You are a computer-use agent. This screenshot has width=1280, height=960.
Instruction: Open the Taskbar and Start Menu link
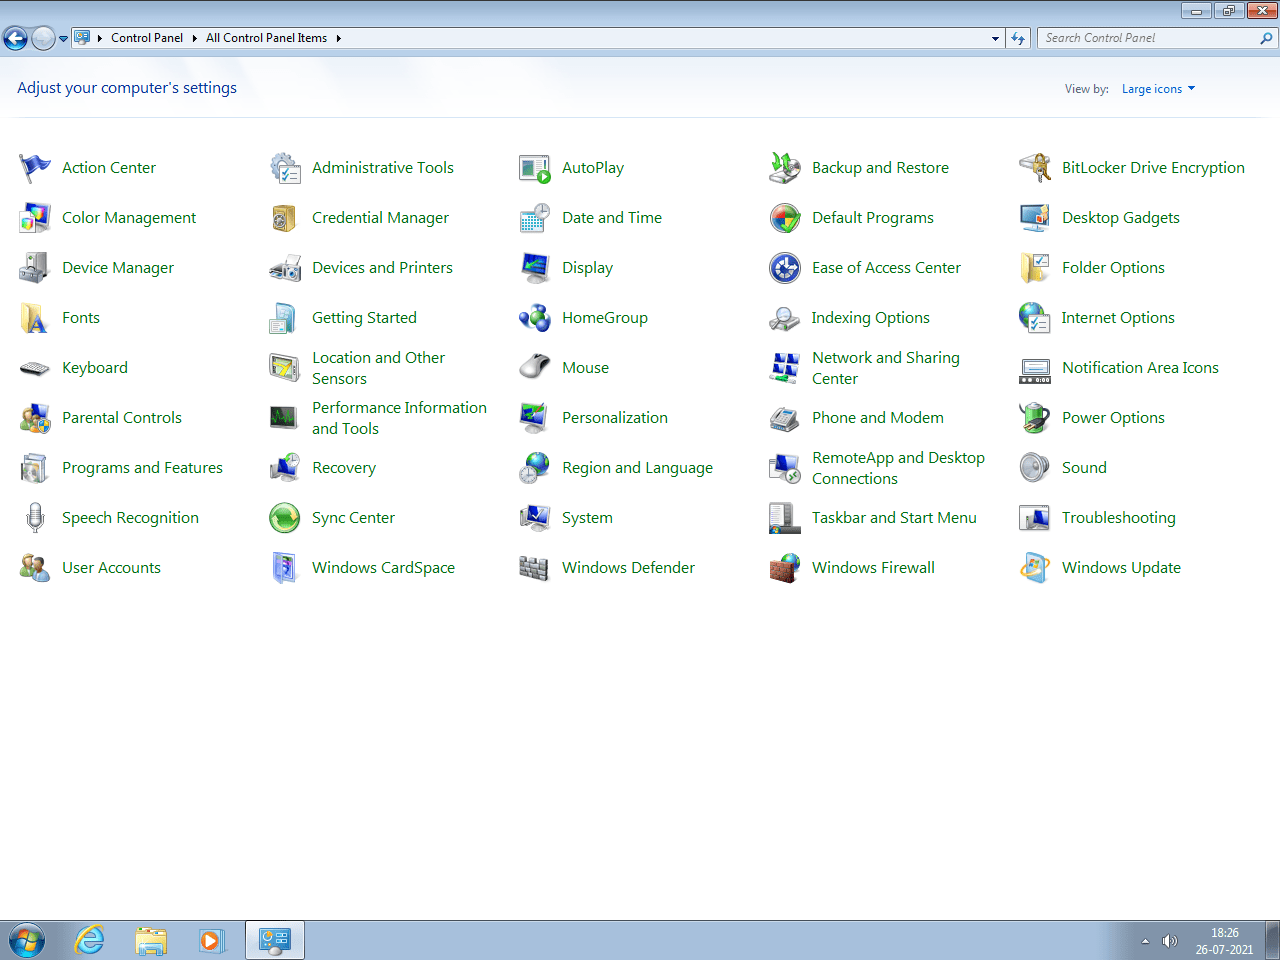[894, 518]
